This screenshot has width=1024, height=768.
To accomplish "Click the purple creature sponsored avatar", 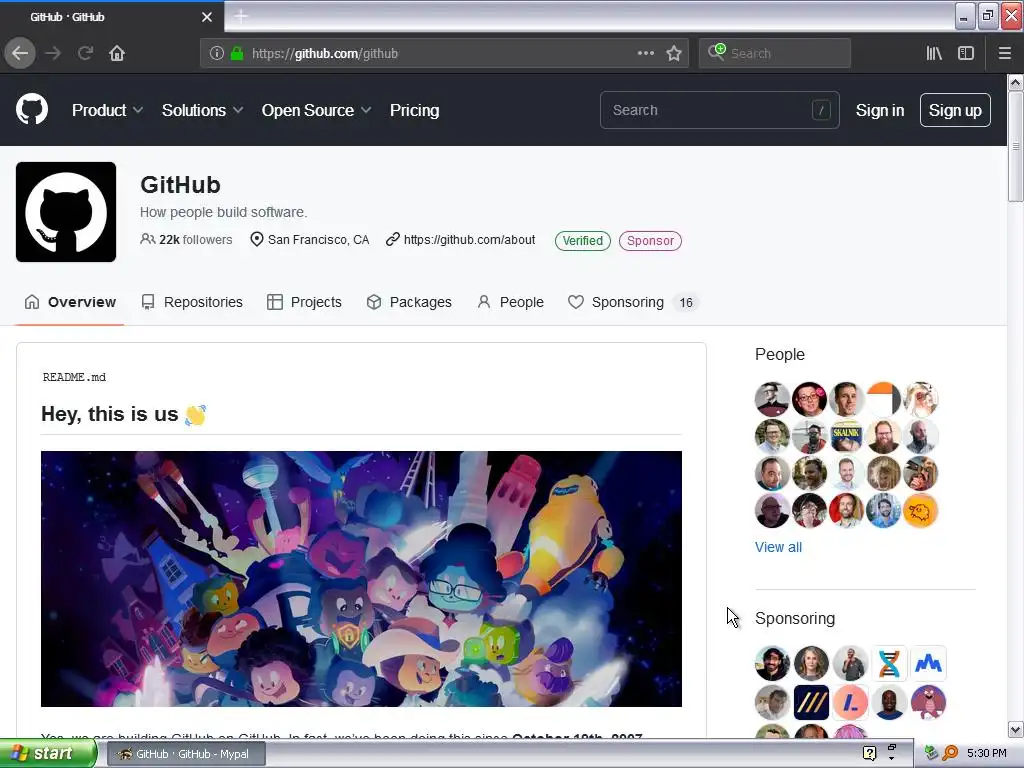I will click(928, 702).
